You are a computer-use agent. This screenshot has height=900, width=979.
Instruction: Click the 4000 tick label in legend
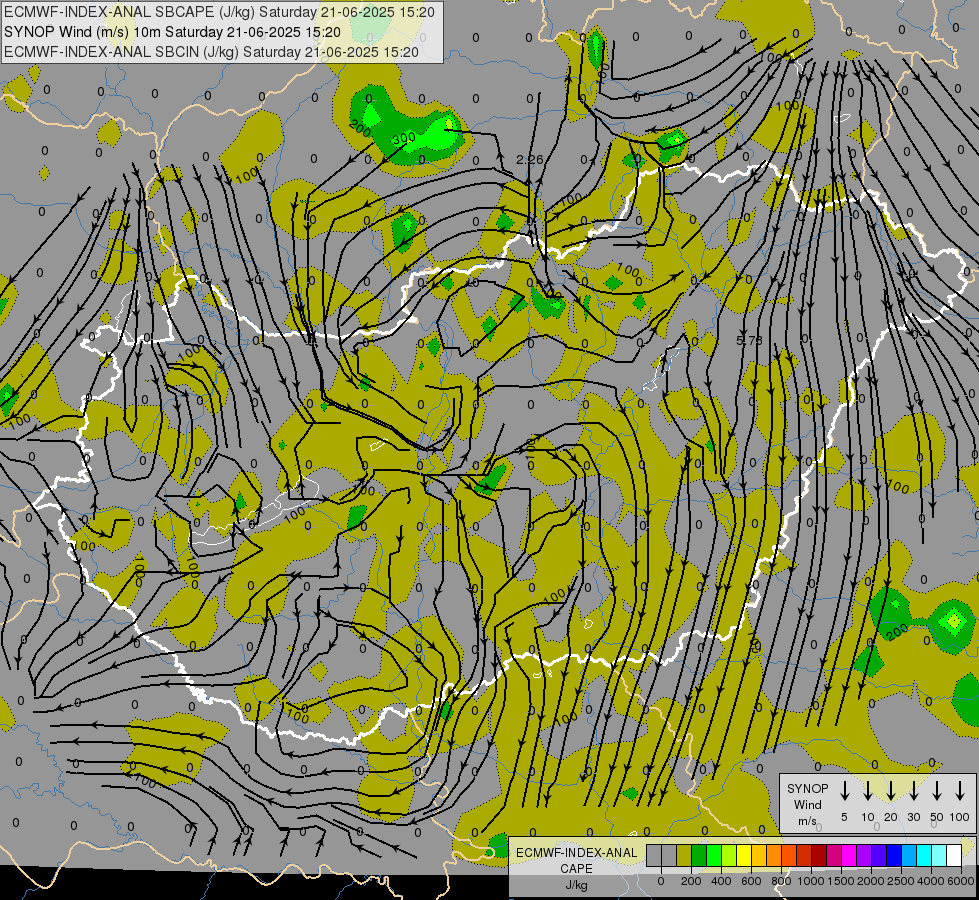tap(930, 881)
